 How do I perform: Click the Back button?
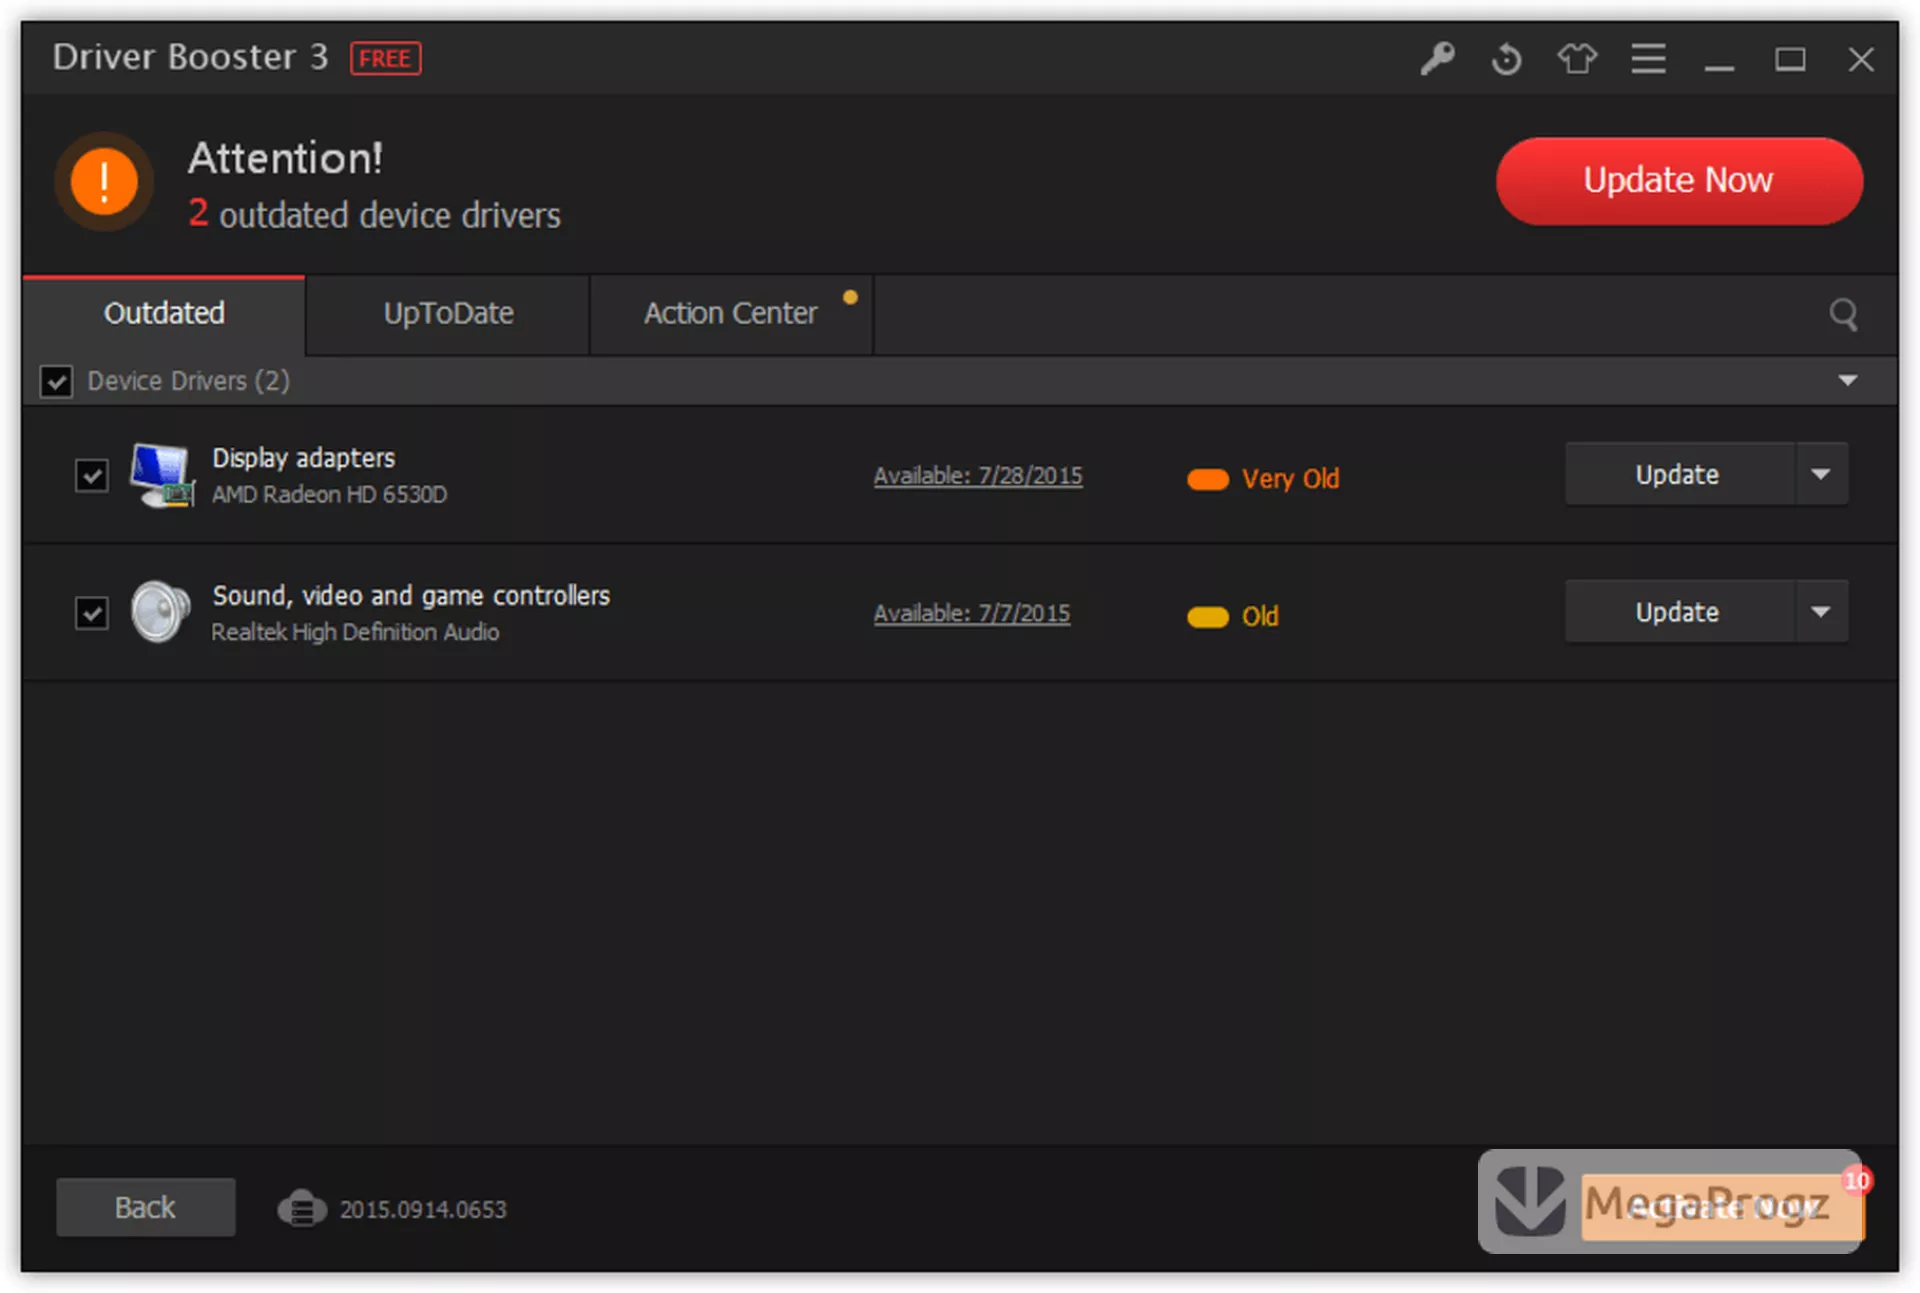tap(145, 1207)
